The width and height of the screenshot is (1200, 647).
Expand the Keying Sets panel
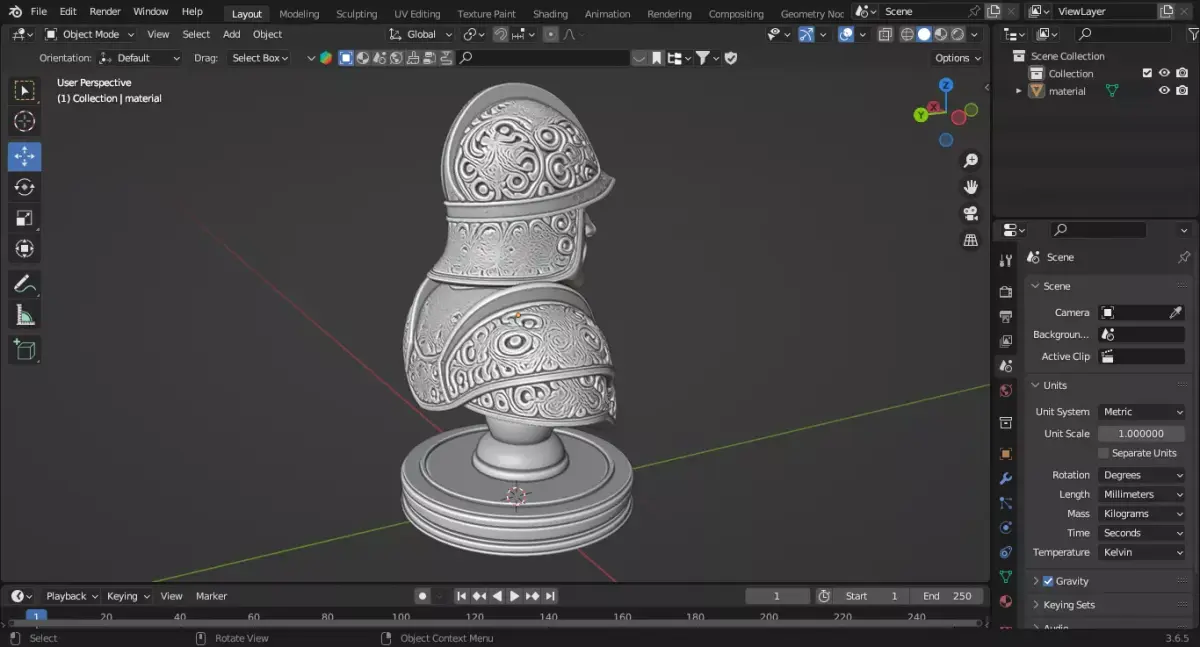(1035, 605)
